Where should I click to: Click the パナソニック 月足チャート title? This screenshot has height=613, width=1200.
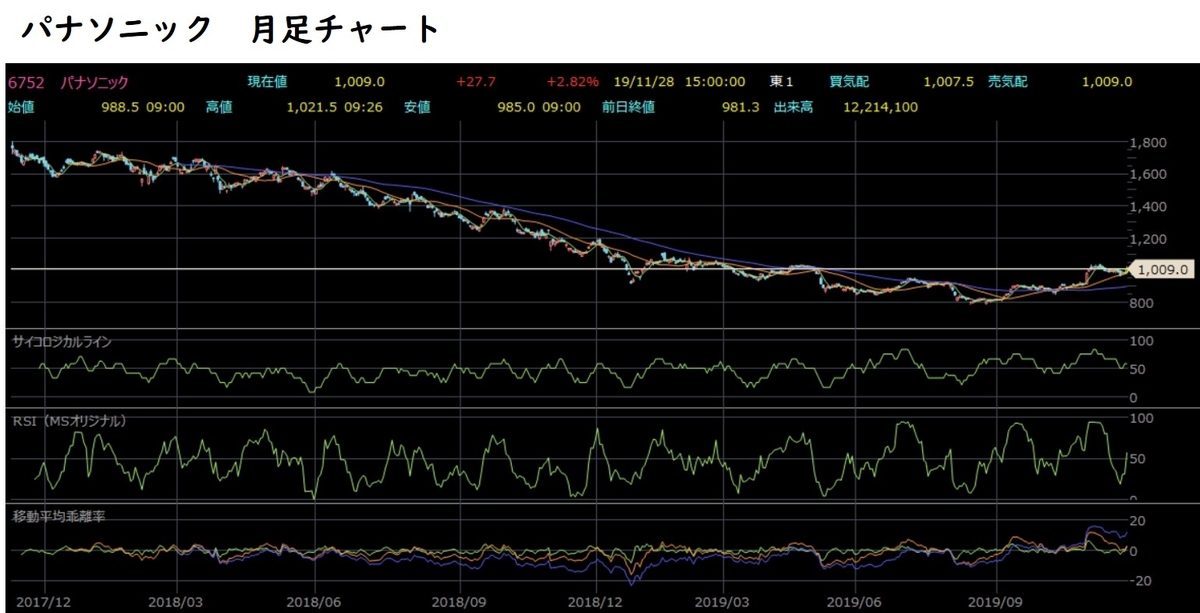pos(232,31)
